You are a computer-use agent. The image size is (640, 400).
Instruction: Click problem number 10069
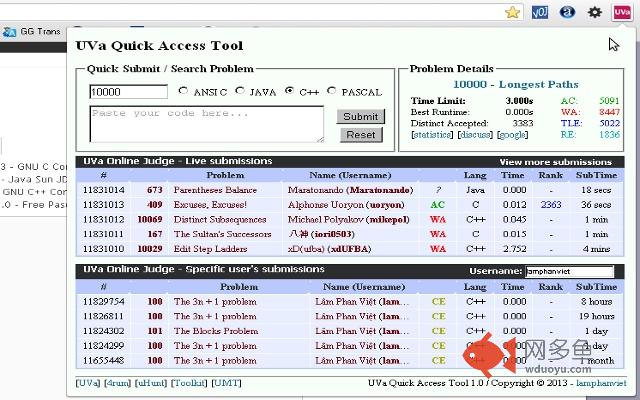pyautogui.click(x=150, y=220)
